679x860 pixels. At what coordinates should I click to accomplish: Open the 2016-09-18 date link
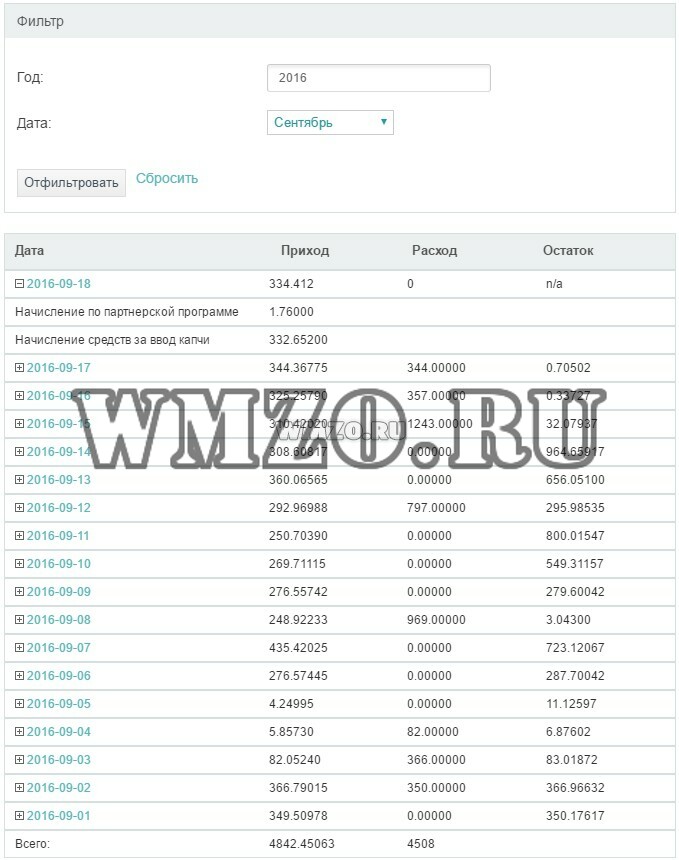point(59,284)
